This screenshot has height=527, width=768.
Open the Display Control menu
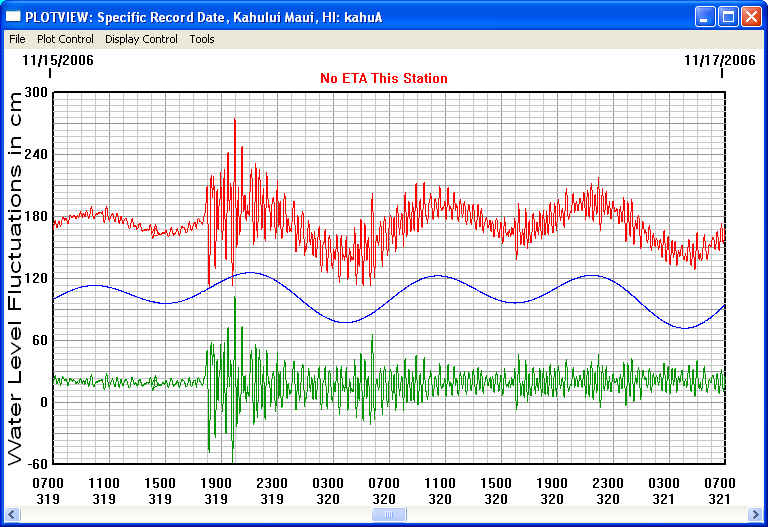pyautogui.click(x=141, y=39)
